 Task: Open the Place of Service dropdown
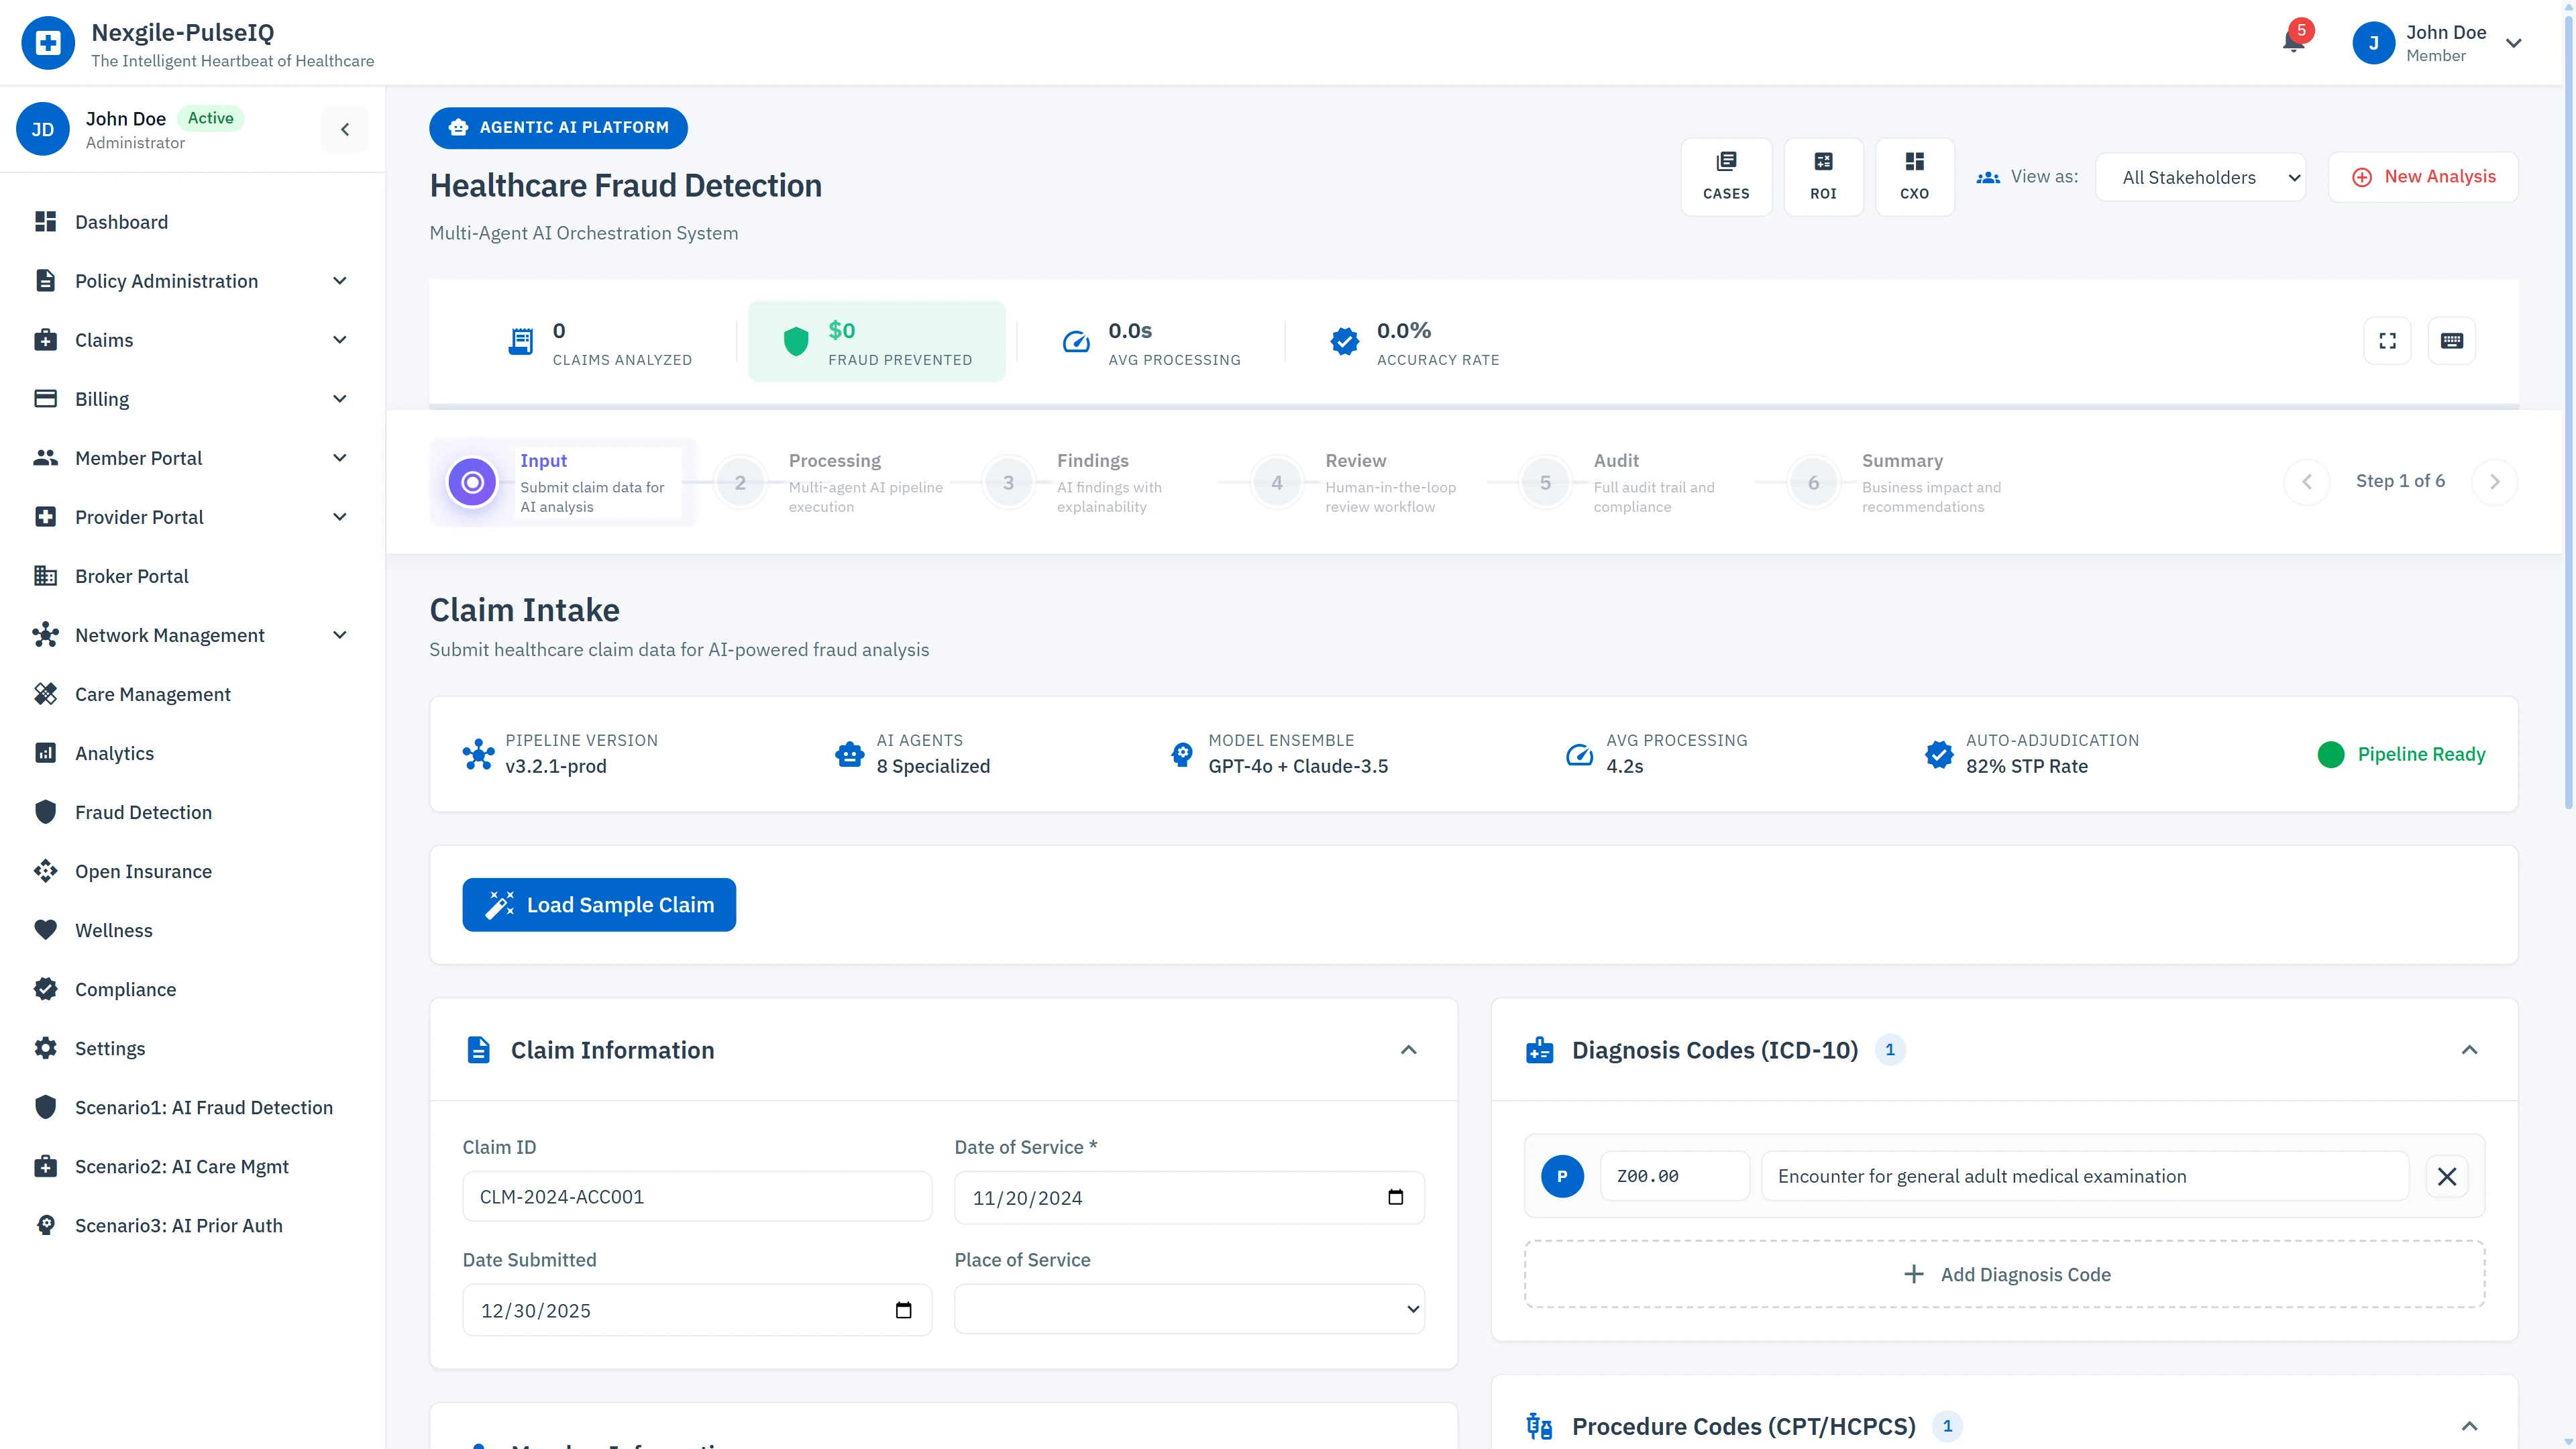click(1188, 1308)
